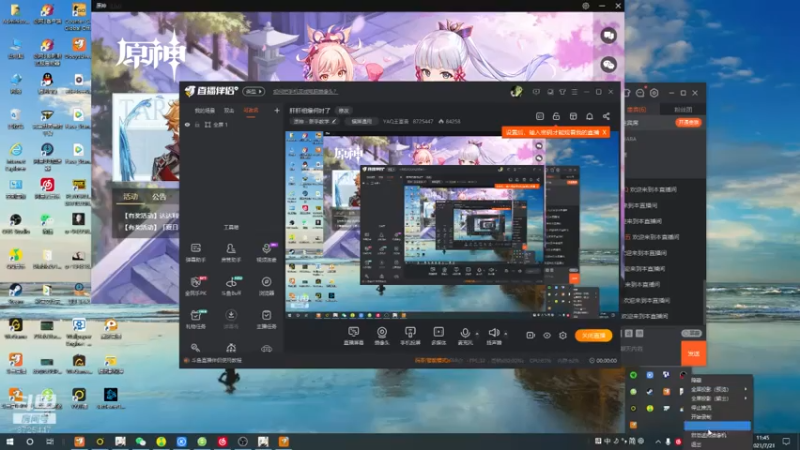The width and height of the screenshot is (800, 450).
Task: Click the 编辑通用 button under the title
Action: (x=361, y=121)
